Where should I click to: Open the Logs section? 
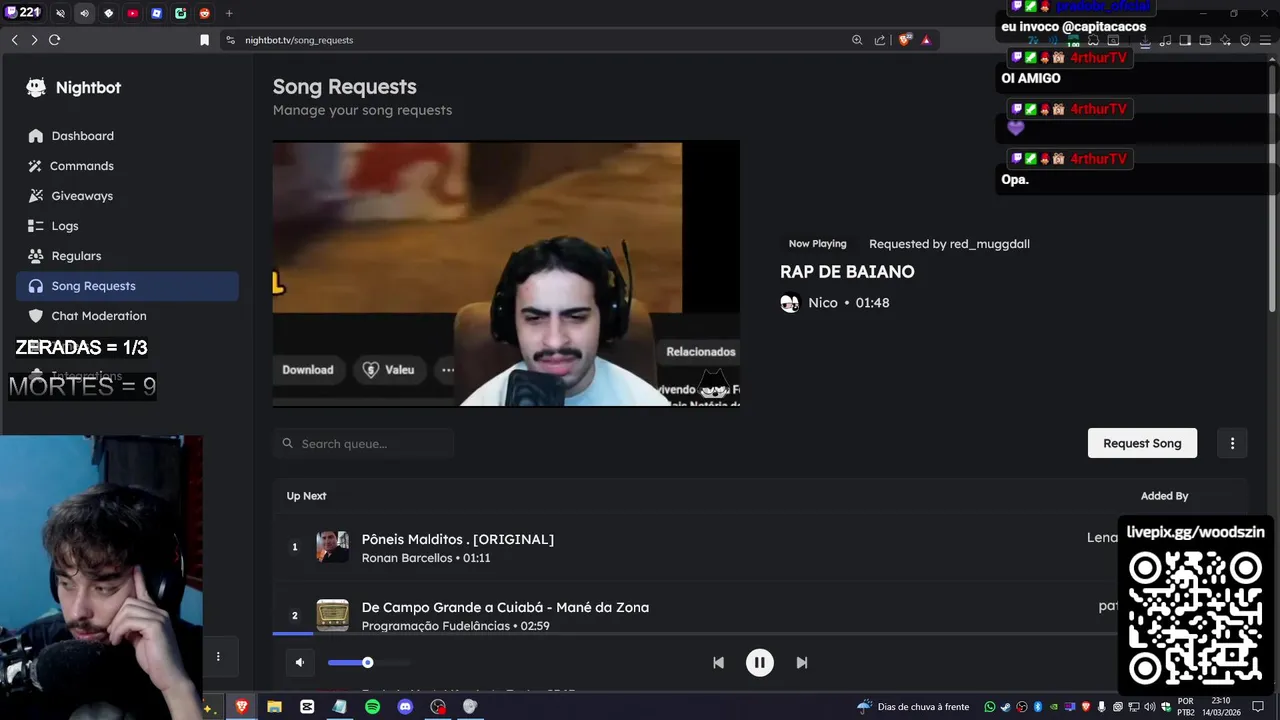pyautogui.click(x=127, y=226)
